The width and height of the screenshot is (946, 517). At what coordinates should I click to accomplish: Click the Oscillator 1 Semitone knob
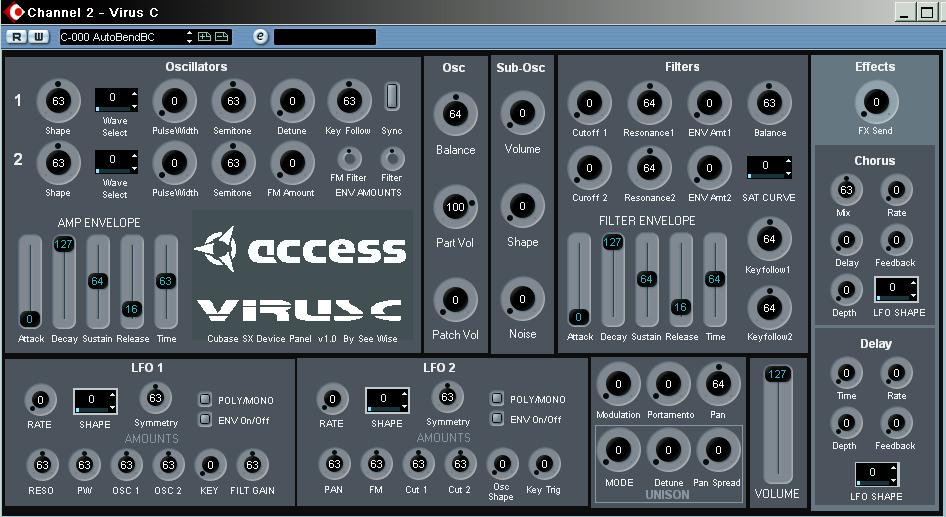[233, 101]
